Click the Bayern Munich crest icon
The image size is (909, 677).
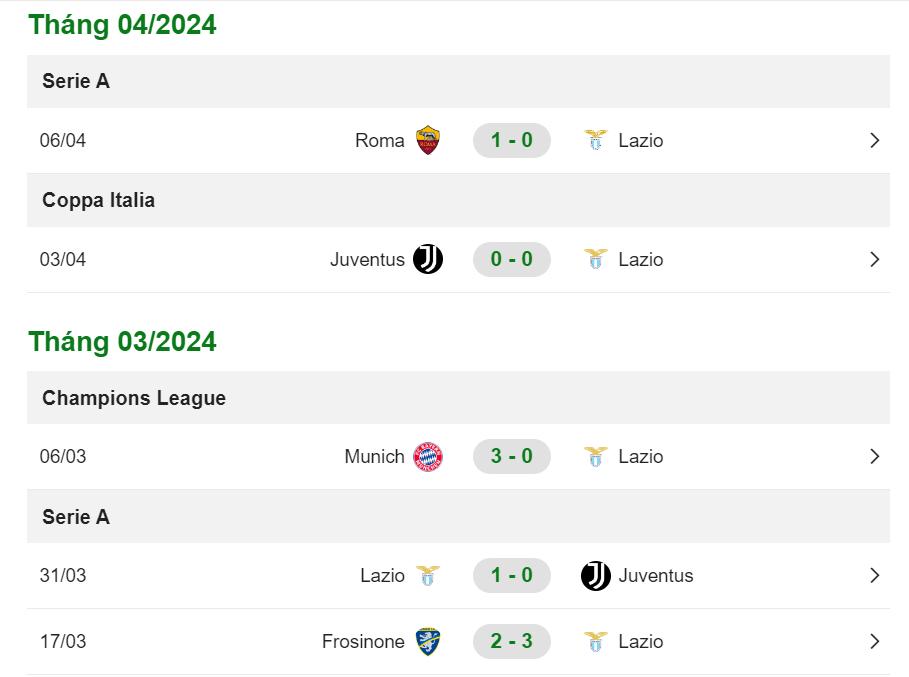pyautogui.click(x=428, y=457)
